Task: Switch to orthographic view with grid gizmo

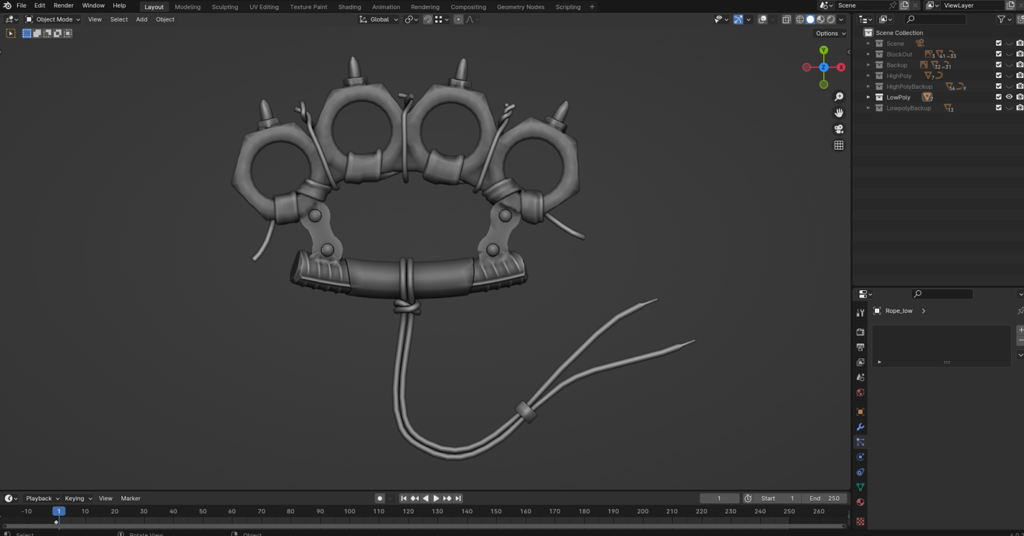Action: tap(839, 145)
